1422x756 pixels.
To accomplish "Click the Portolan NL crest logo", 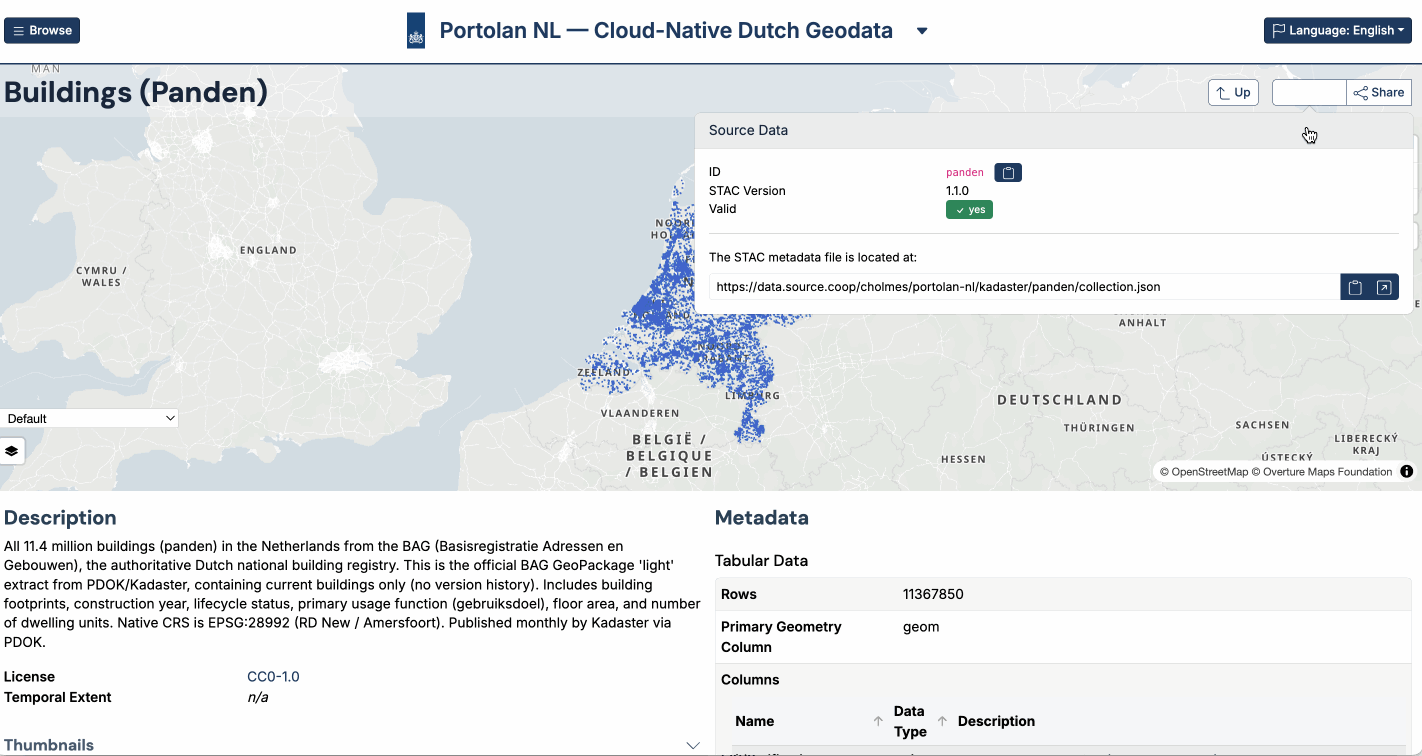I will point(416,31).
